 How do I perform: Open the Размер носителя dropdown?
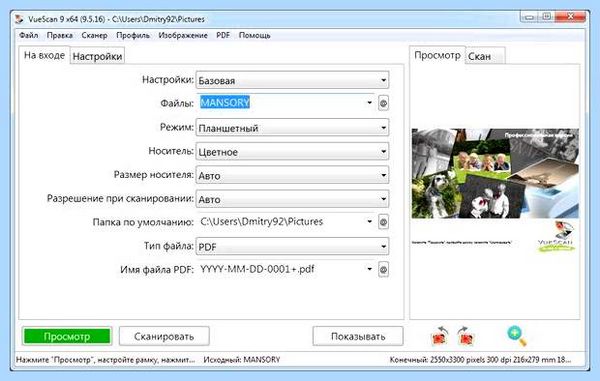click(292, 176)
